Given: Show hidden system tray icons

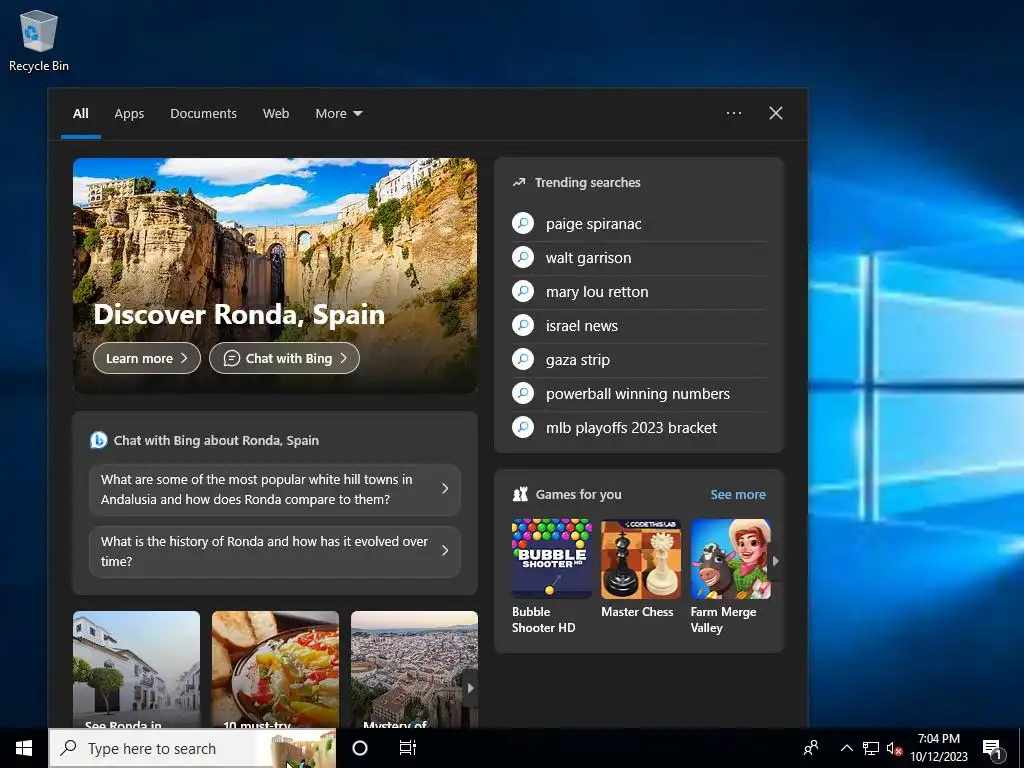Looking at the screenshot, I should [x=846, y=748].
